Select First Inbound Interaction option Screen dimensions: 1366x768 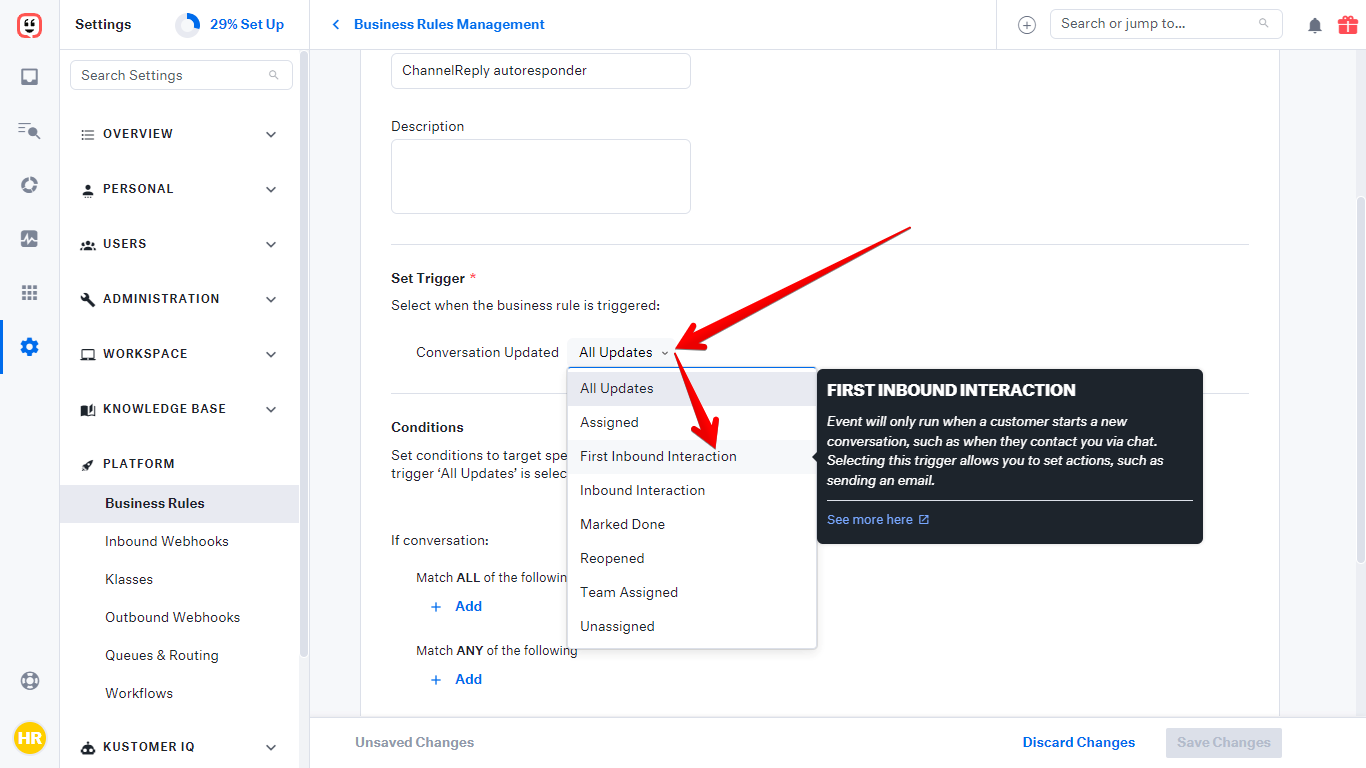[692, 456]
